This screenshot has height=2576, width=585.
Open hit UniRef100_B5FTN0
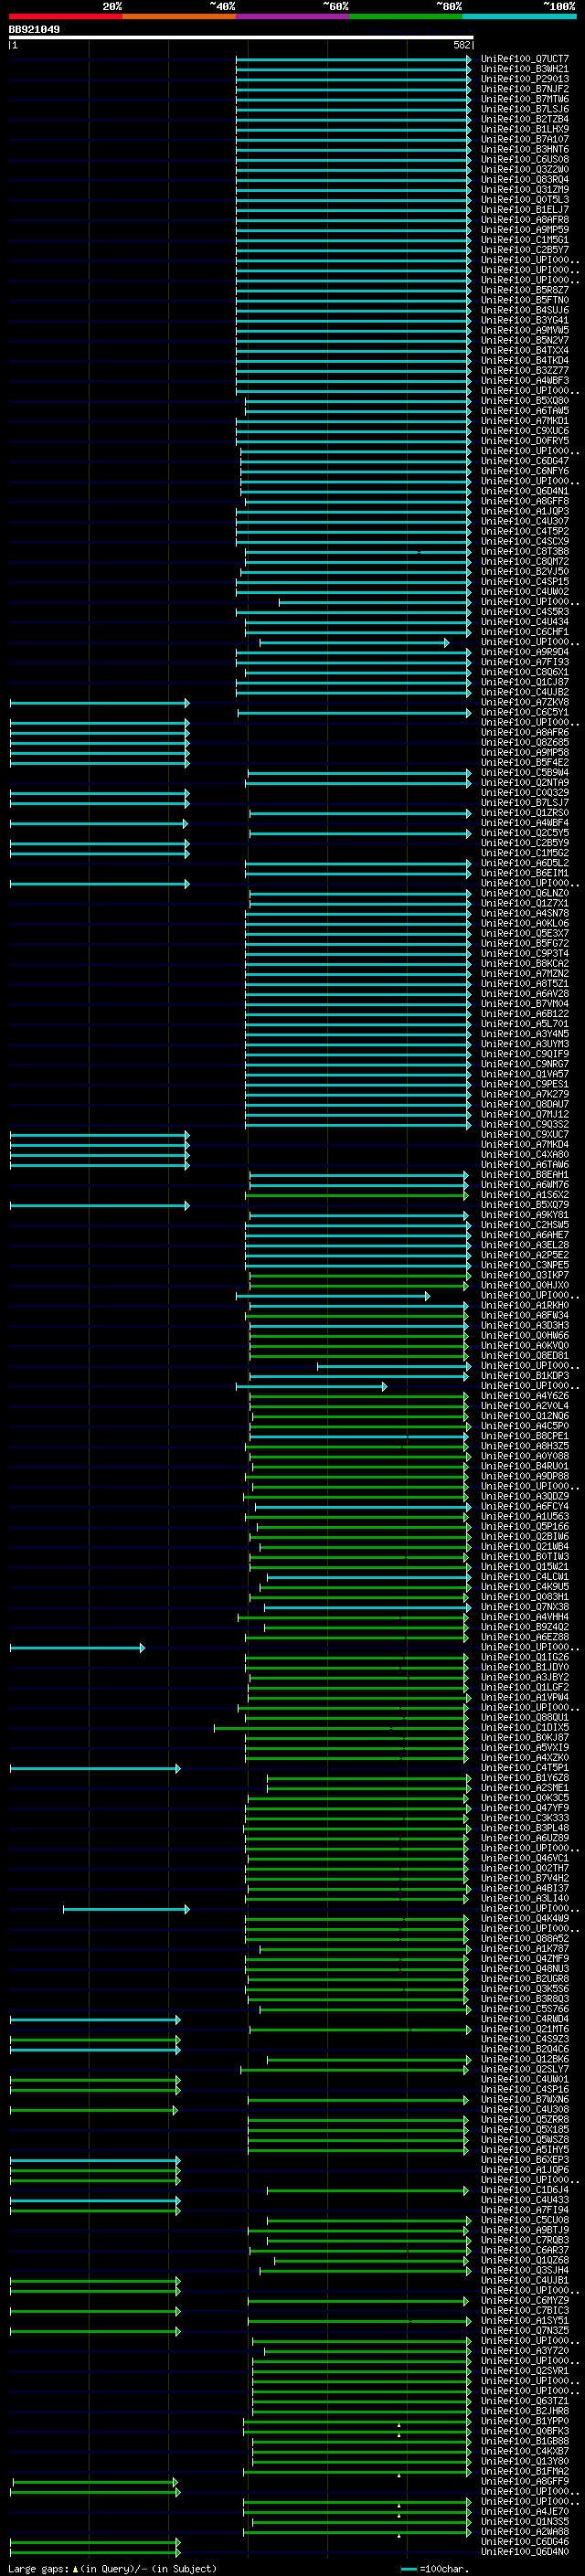coord(524,300)
